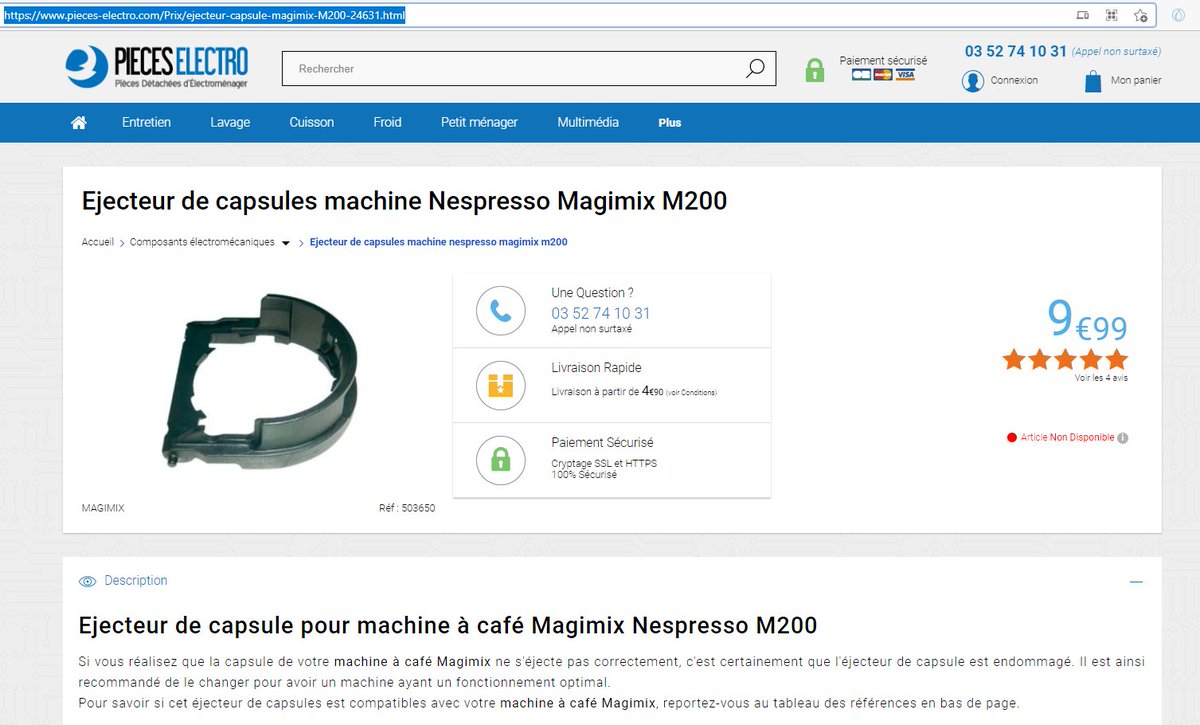Open the Petit ménager menu
This screenshot has width=1200, height=725.
tap(479, 122)
